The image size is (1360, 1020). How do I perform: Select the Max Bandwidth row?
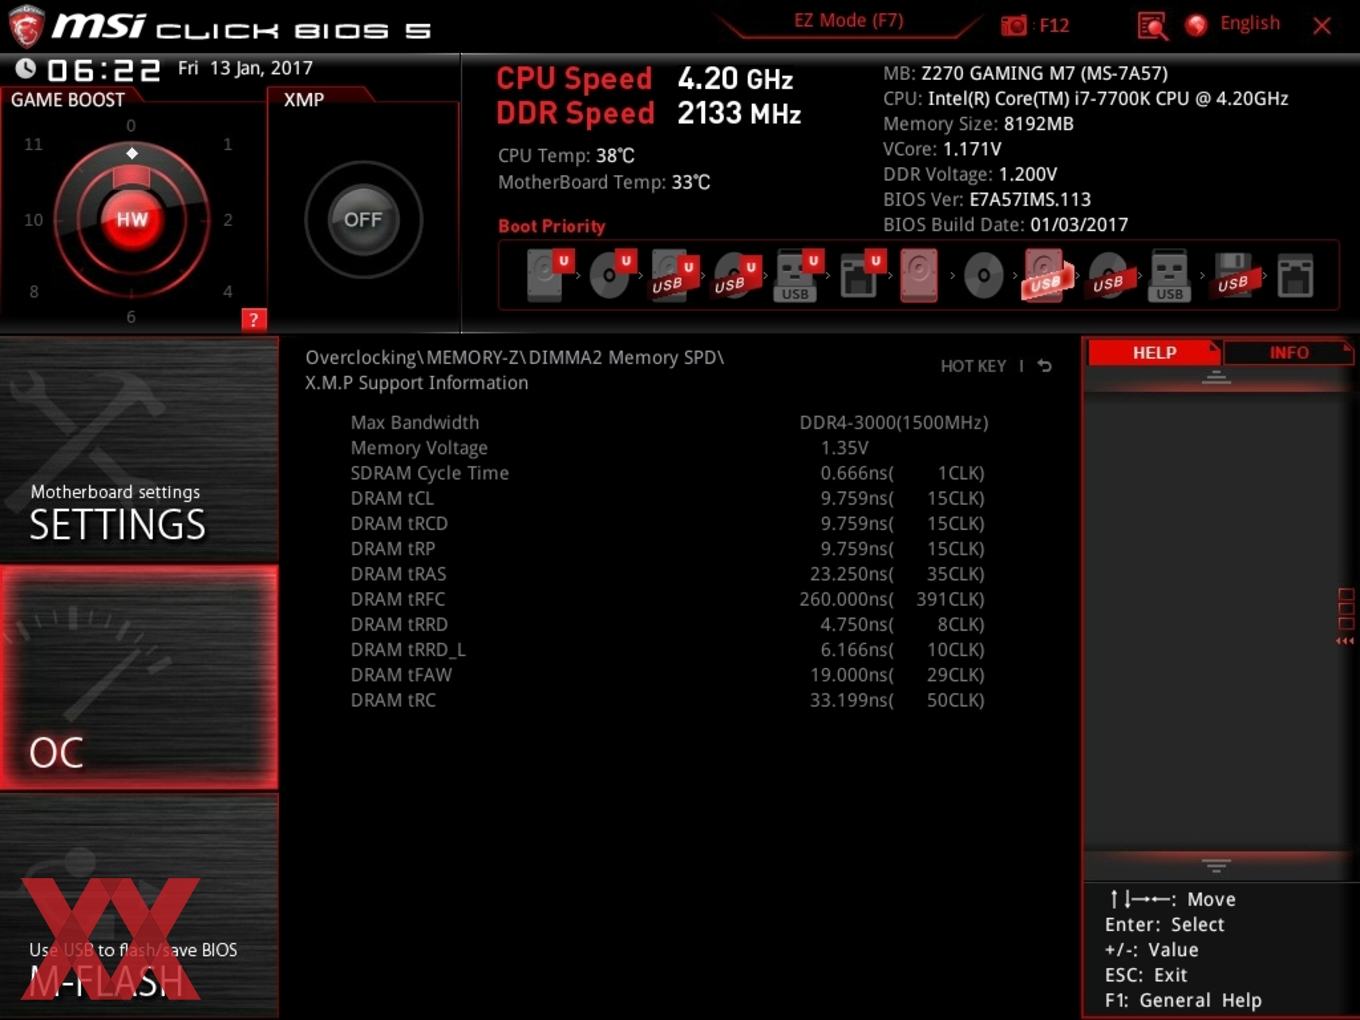(x=668, y=422)
